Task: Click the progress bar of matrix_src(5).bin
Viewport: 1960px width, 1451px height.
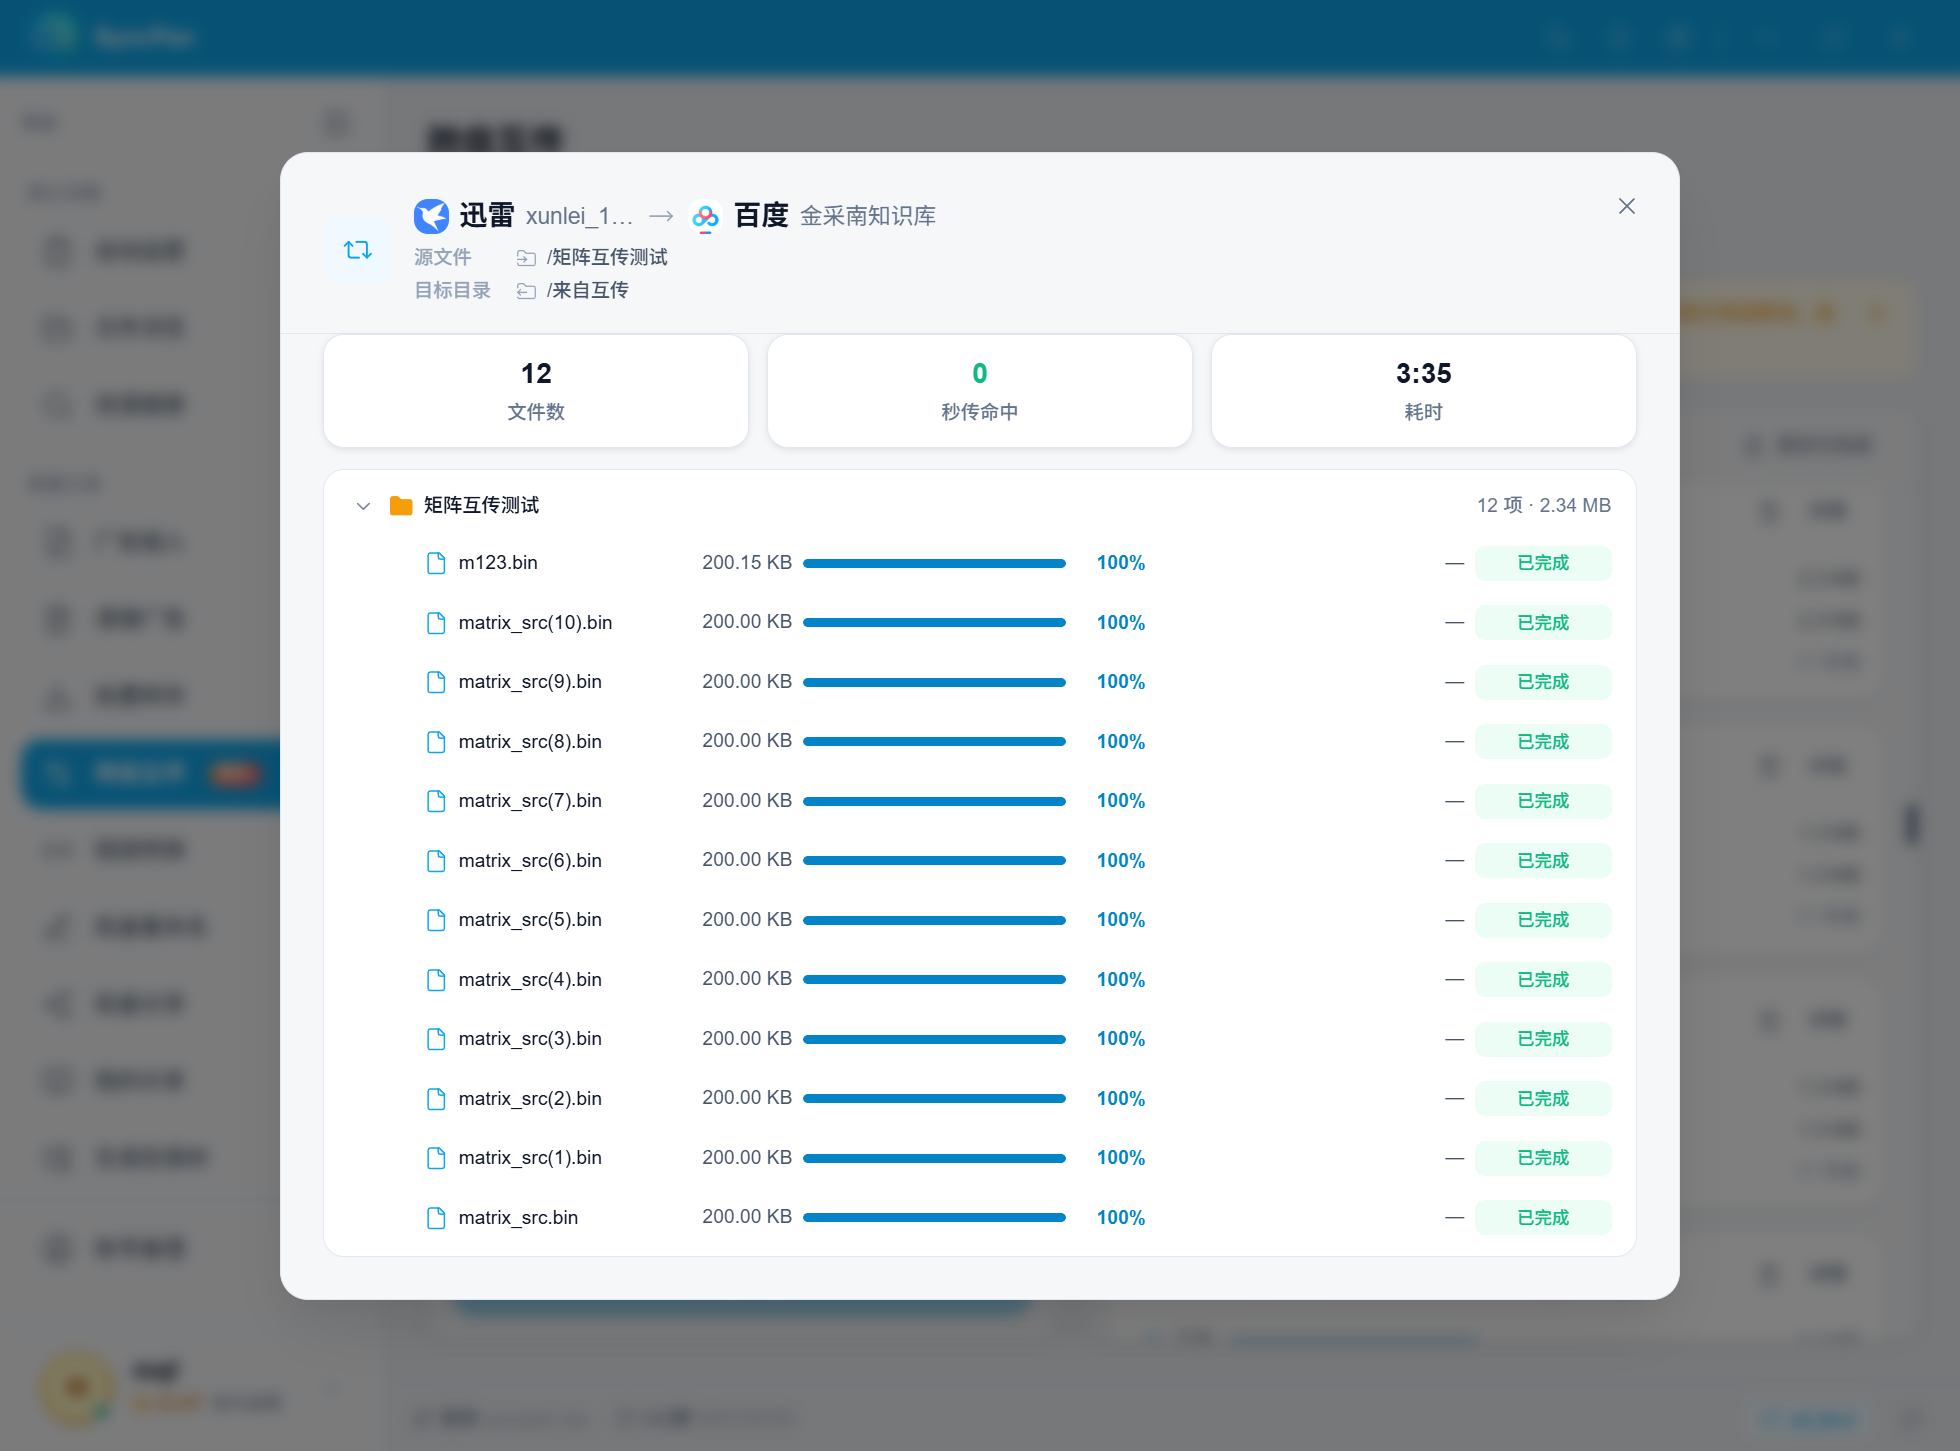Action: click(x=934, y=920)
